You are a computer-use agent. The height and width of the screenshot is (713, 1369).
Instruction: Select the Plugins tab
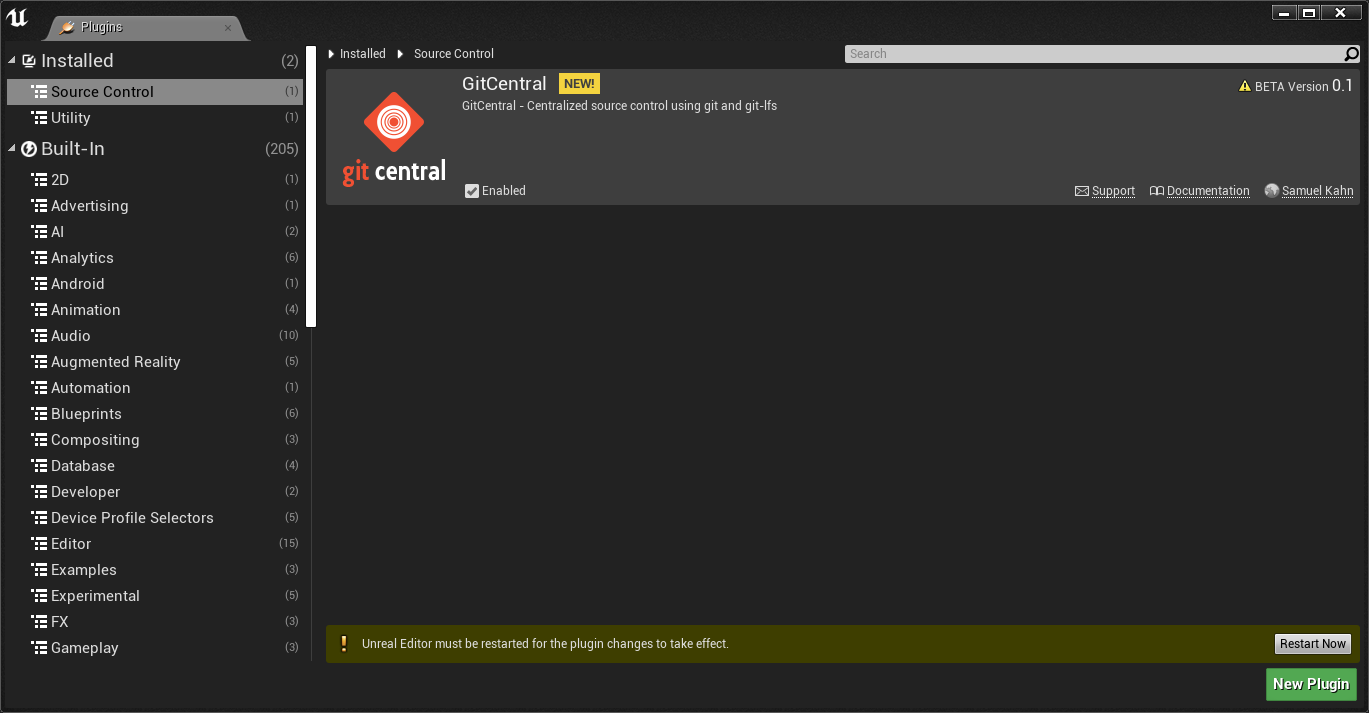coord(101,27)
